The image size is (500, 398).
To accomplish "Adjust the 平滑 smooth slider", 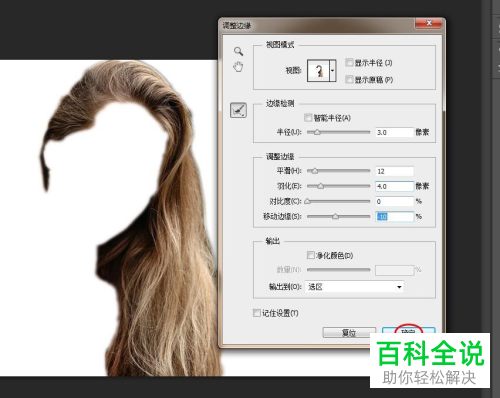I will pyautogui.click(x=338, y=171).
